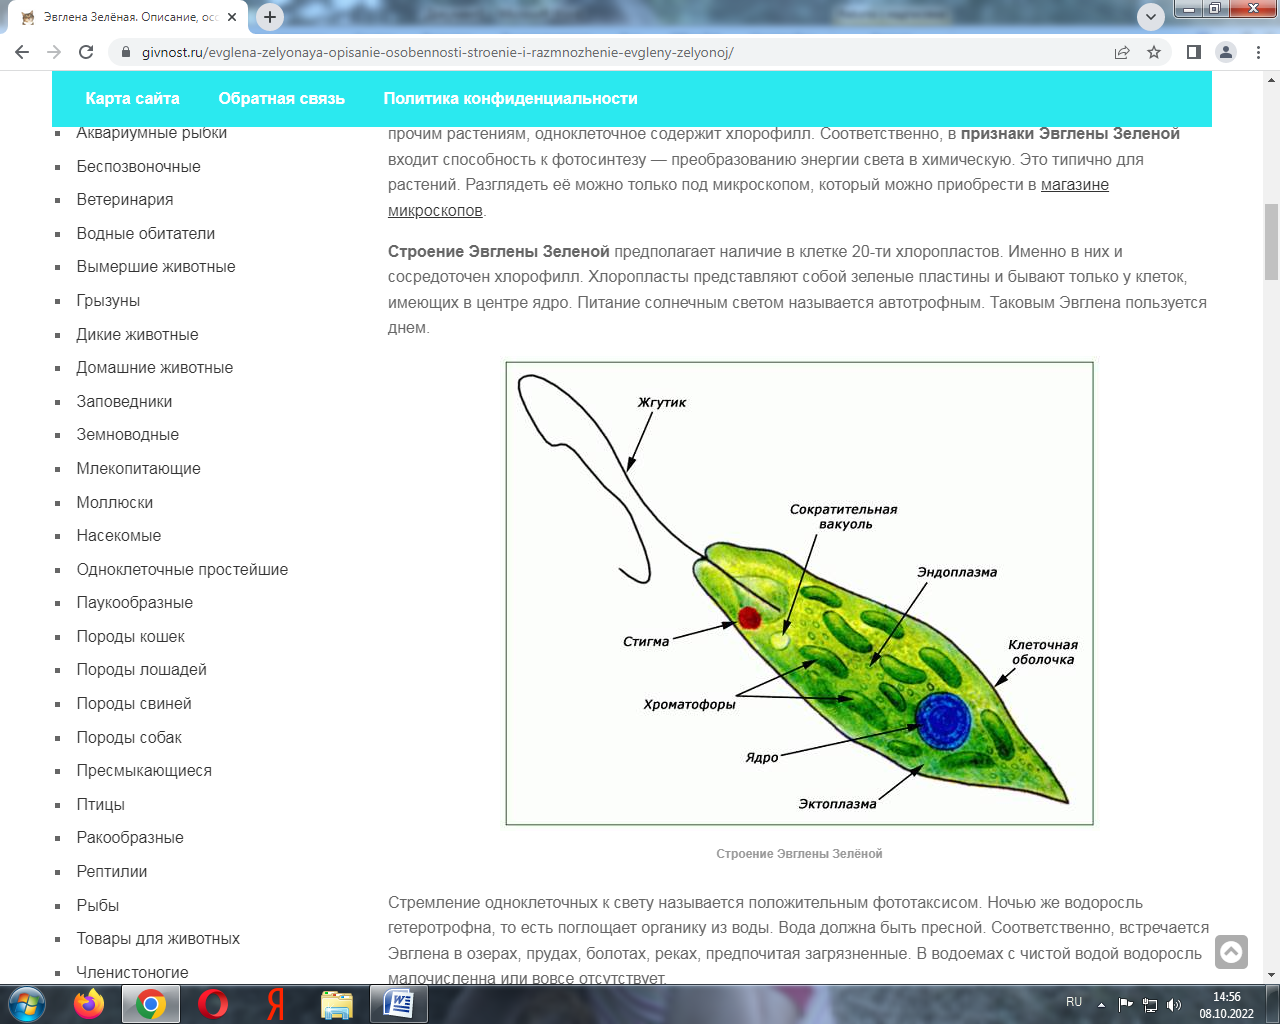Open the Заповедники category
Viewport: 1280px width, 1024px height.
[x=124, y=401]
